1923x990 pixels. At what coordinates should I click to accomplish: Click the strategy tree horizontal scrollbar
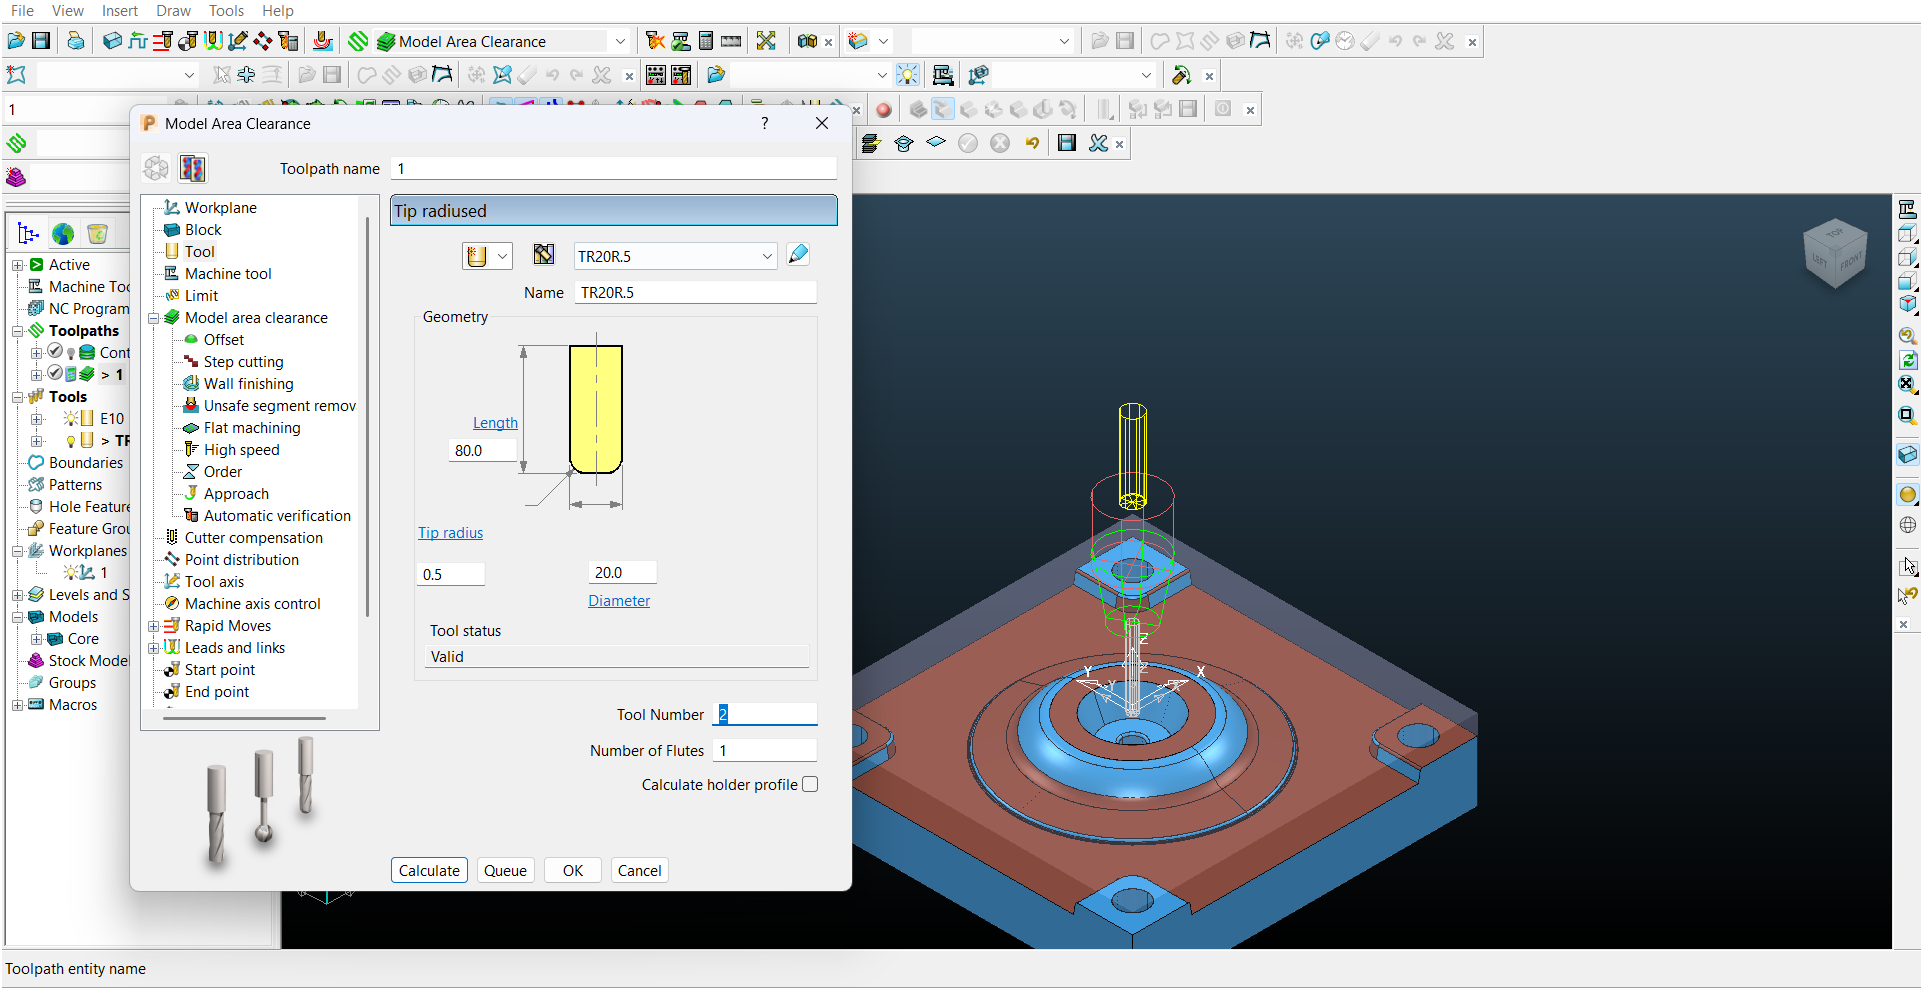244,718
